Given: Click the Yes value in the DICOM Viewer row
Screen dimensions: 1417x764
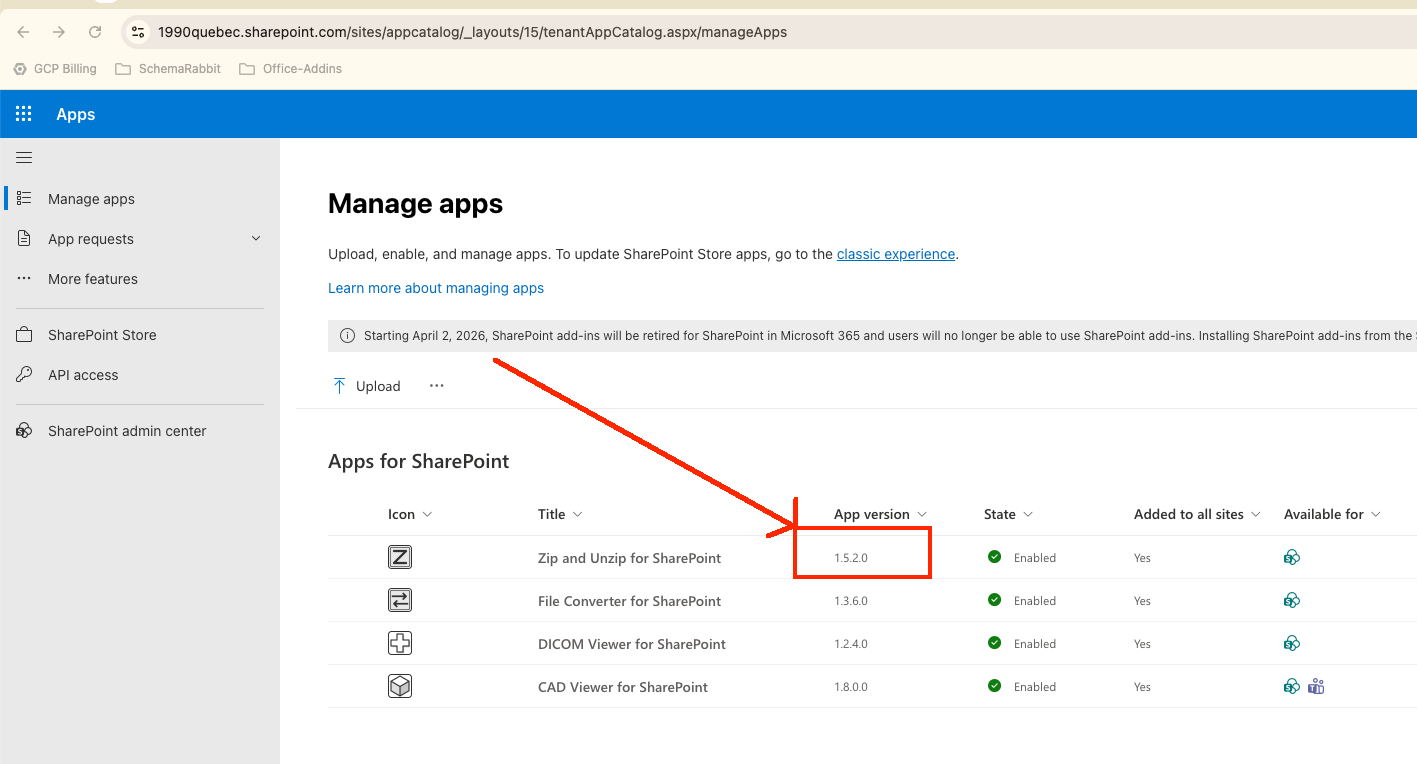Looking at the screenshot, I should tap(1142, 644).
